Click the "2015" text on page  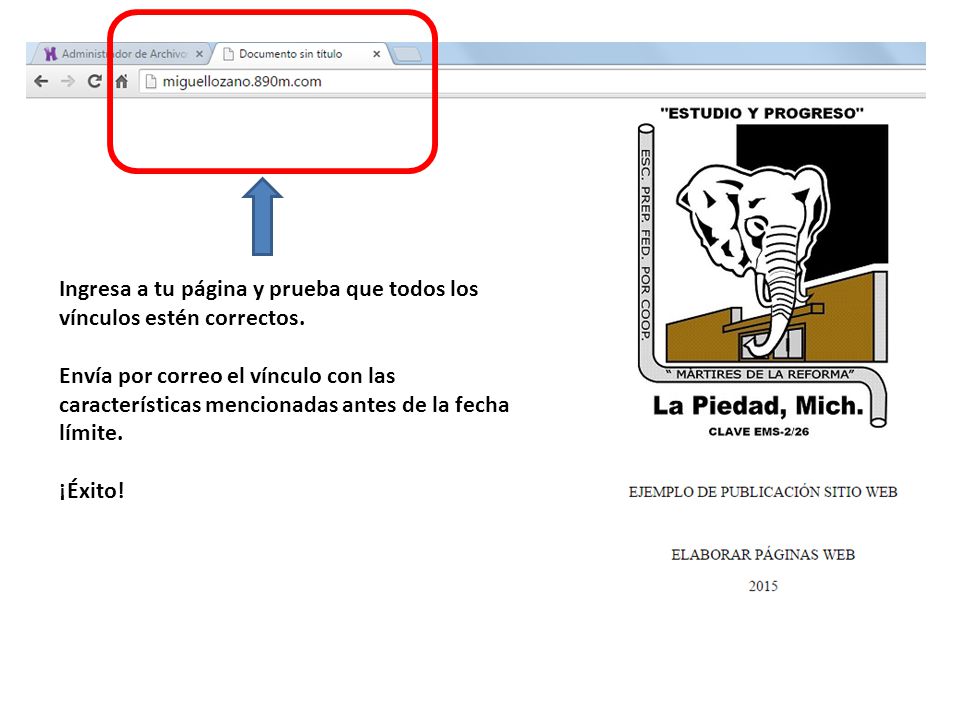click(x=763, y=587)
